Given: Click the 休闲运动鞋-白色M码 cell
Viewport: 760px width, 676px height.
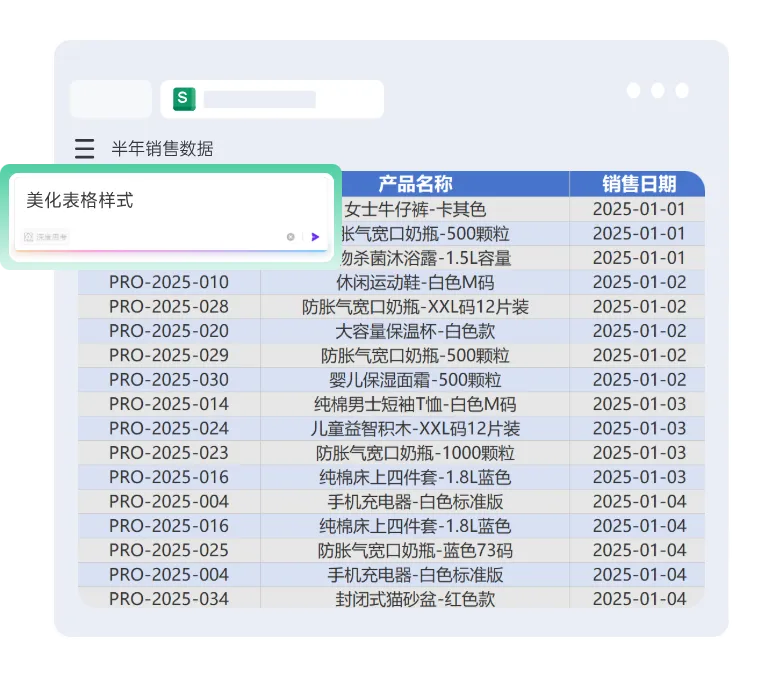Looking at the screenshot, I should (x=415, y=282).
